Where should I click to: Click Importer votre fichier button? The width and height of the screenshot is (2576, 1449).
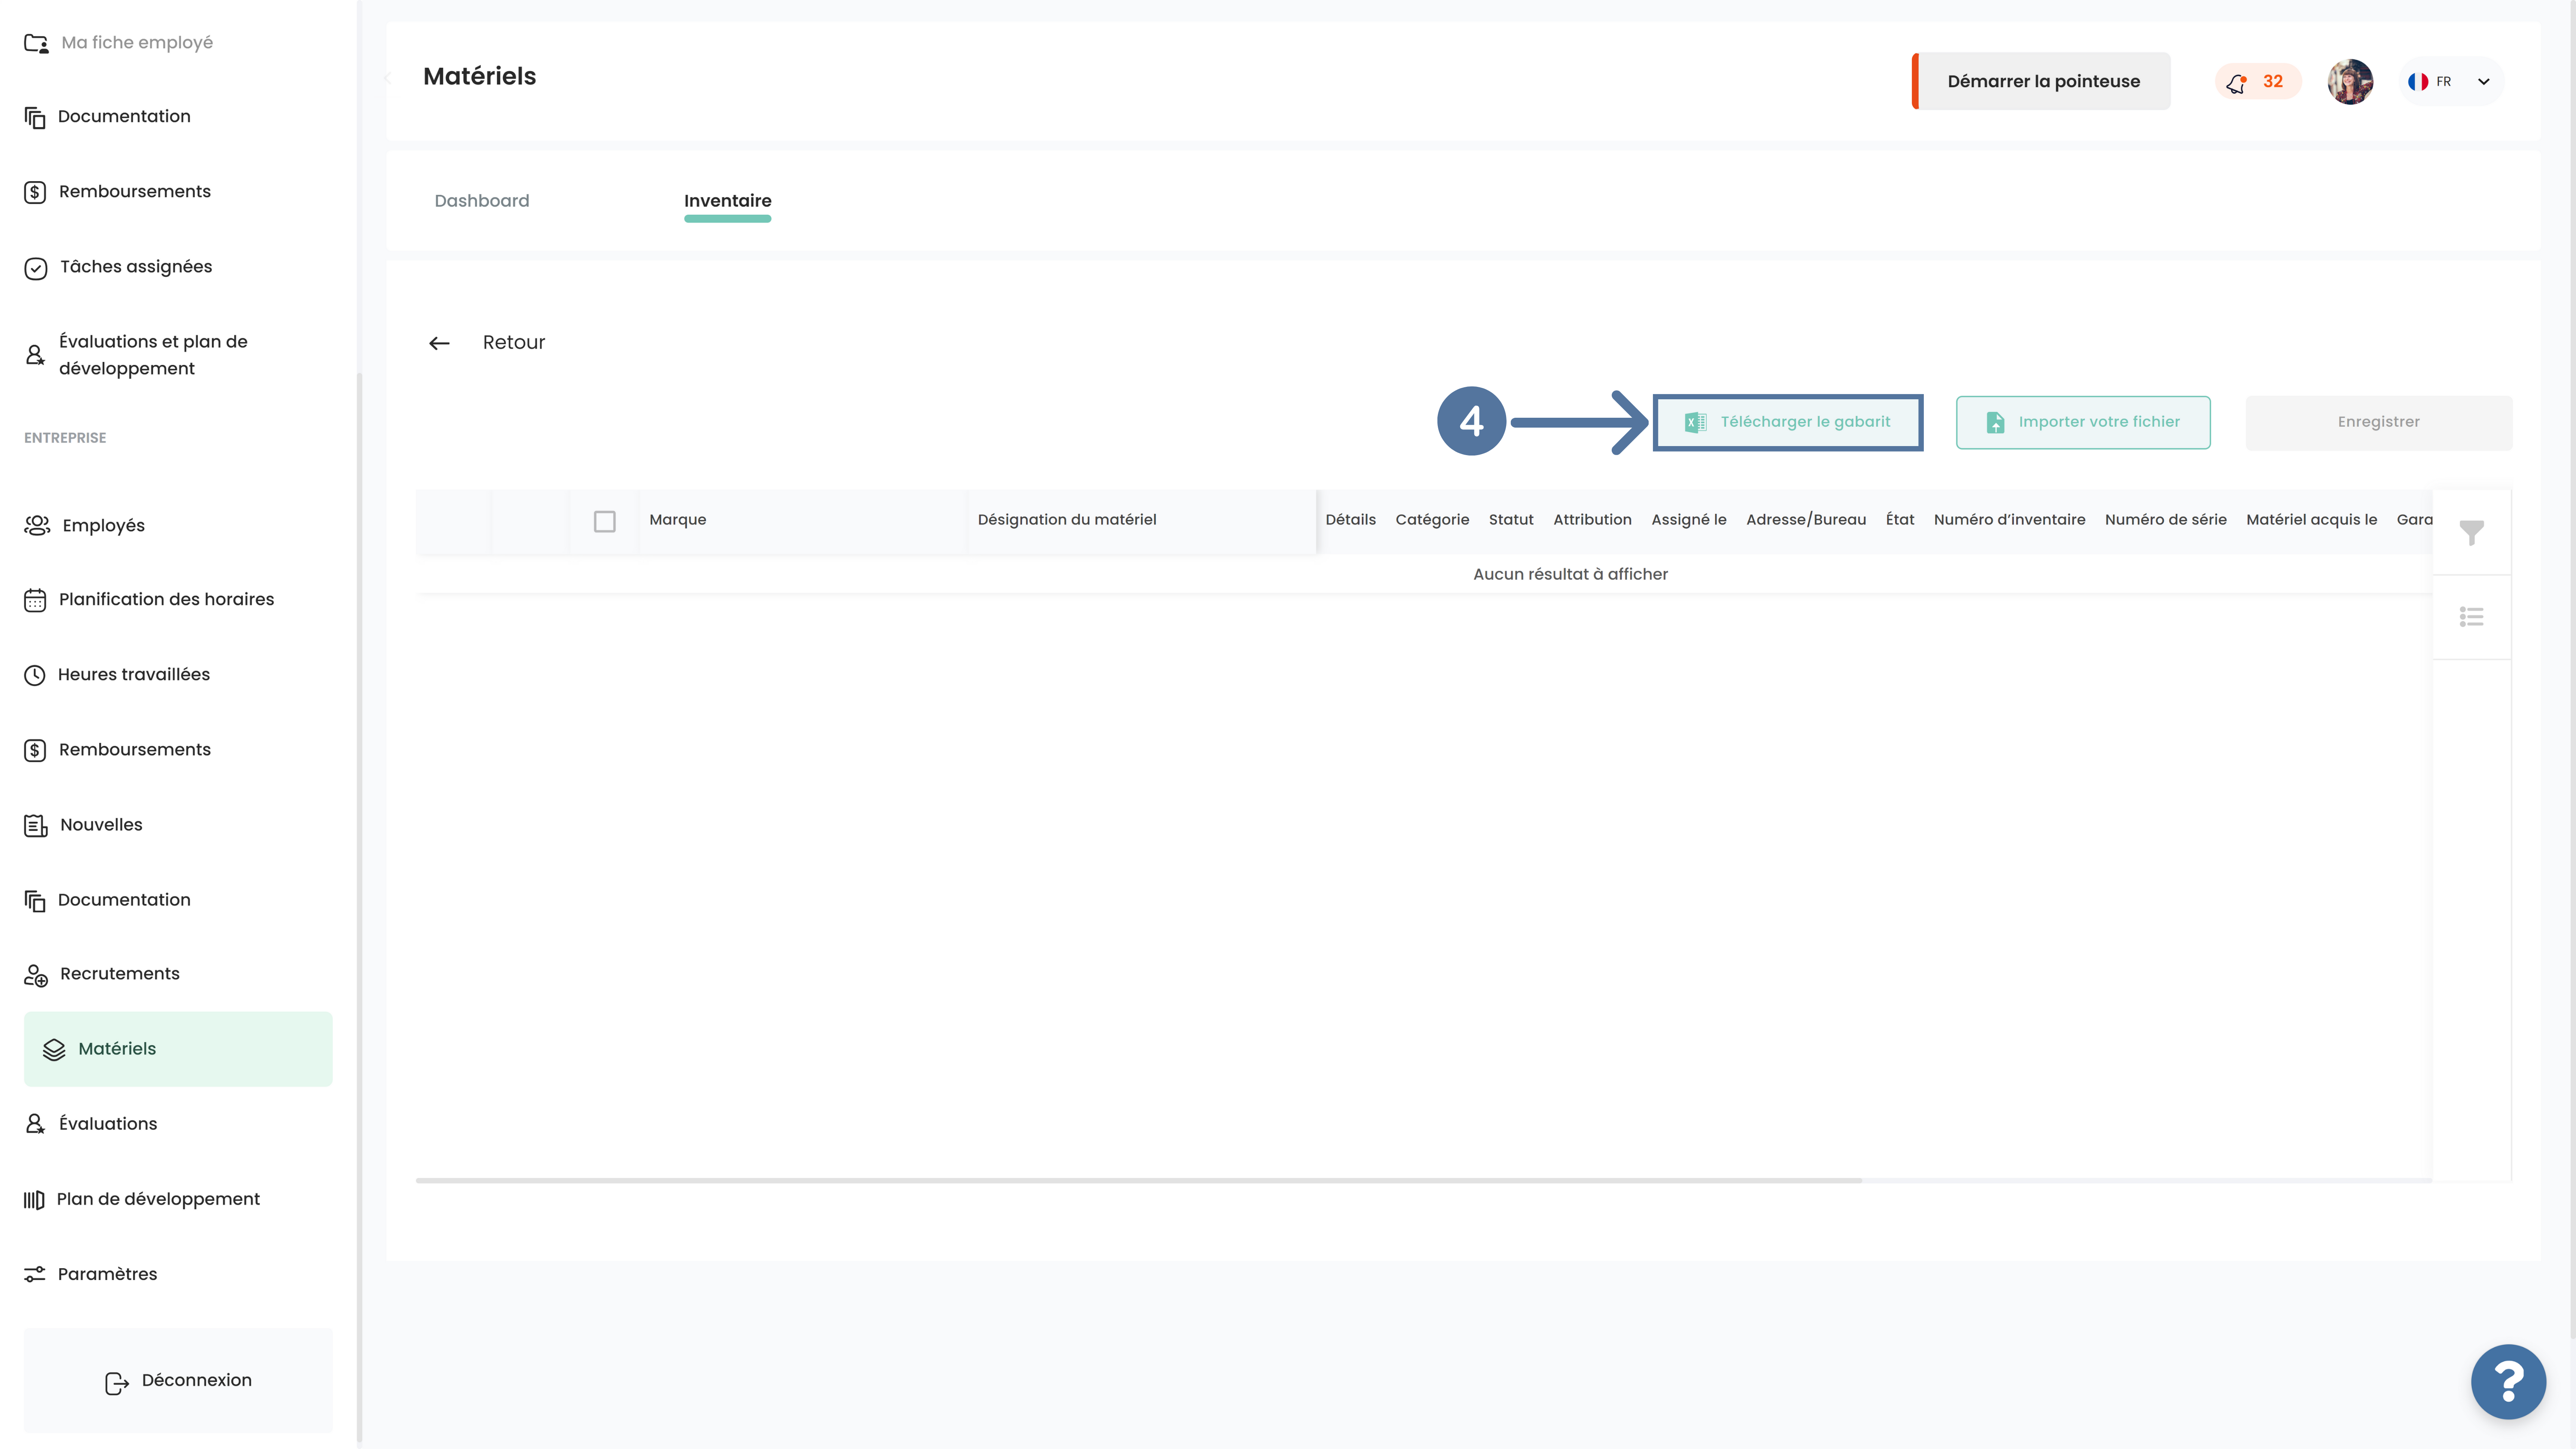pos(2083,423)
